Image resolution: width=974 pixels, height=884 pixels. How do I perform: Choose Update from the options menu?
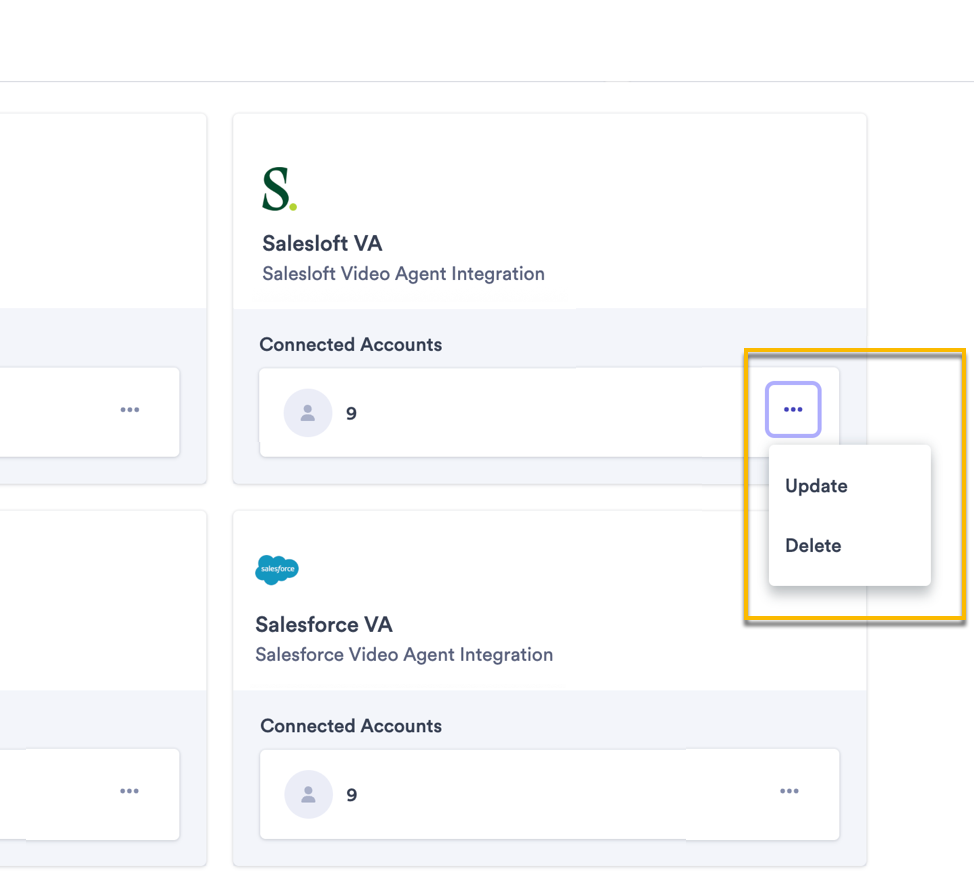click(816, 486)
